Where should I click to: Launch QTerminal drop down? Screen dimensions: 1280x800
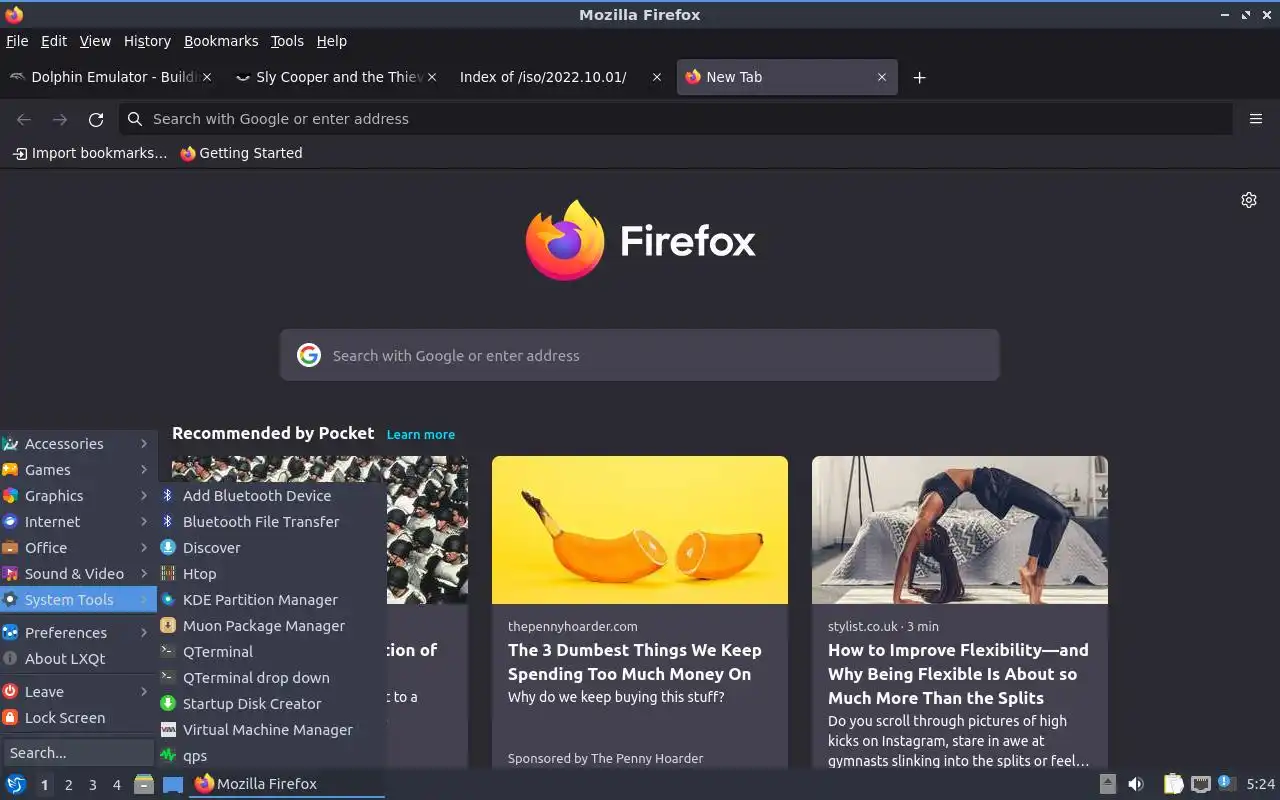click(271, 678)
